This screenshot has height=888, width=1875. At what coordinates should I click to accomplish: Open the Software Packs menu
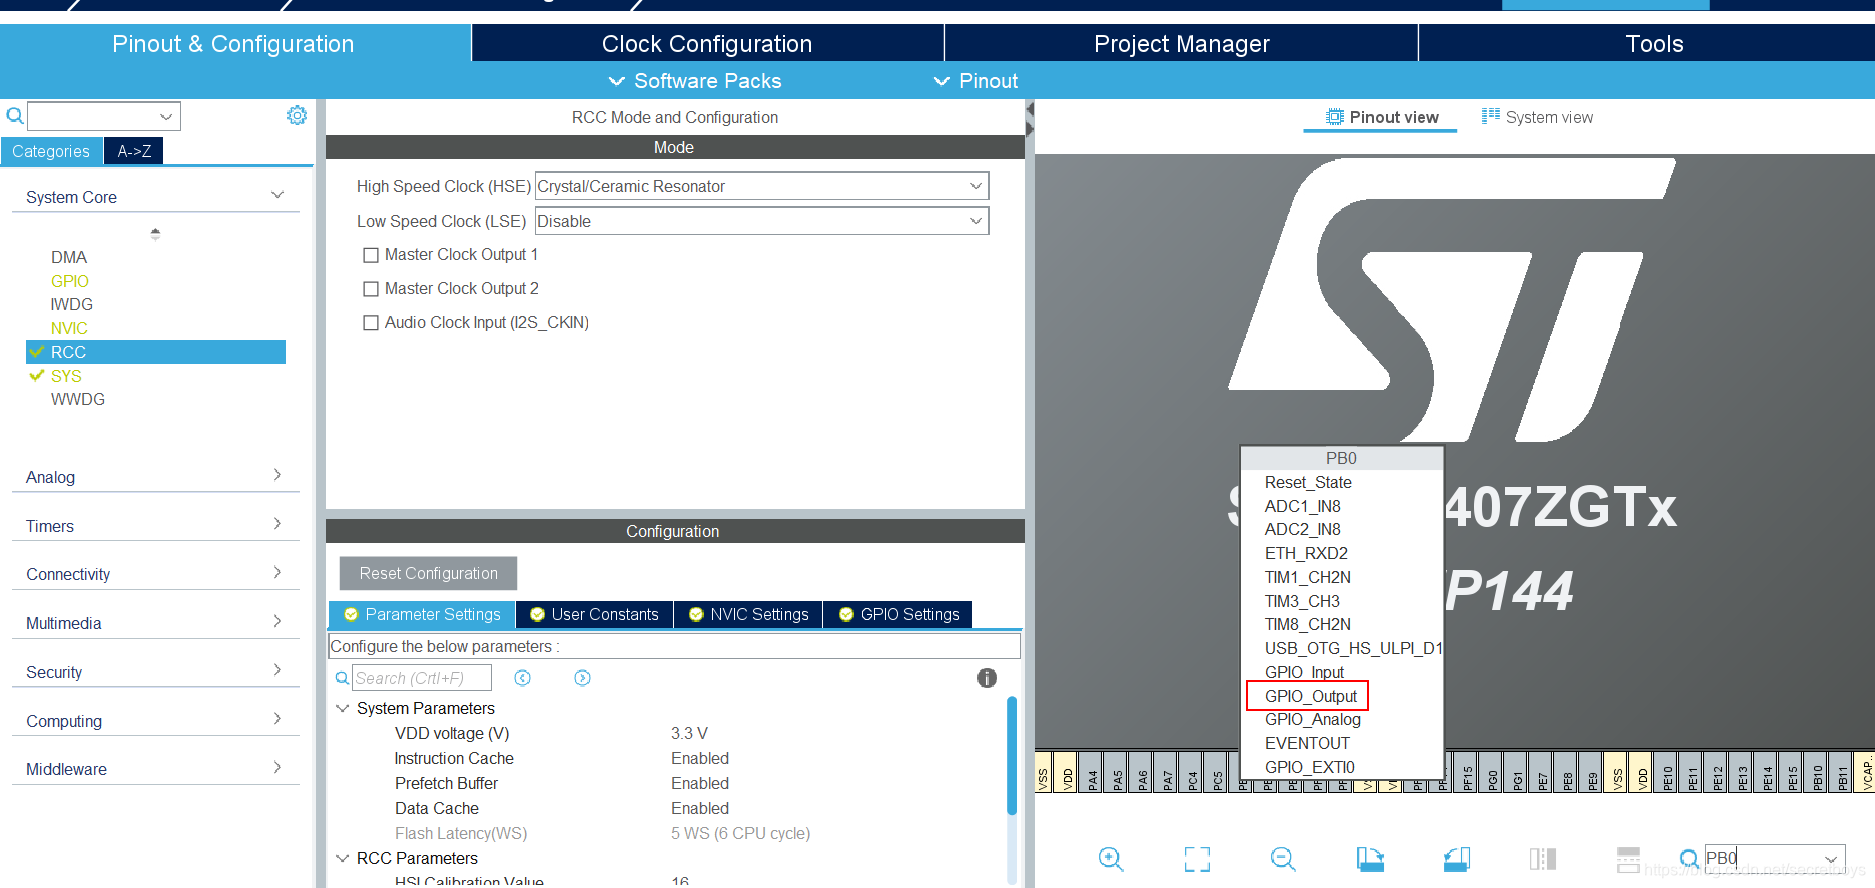695,81
